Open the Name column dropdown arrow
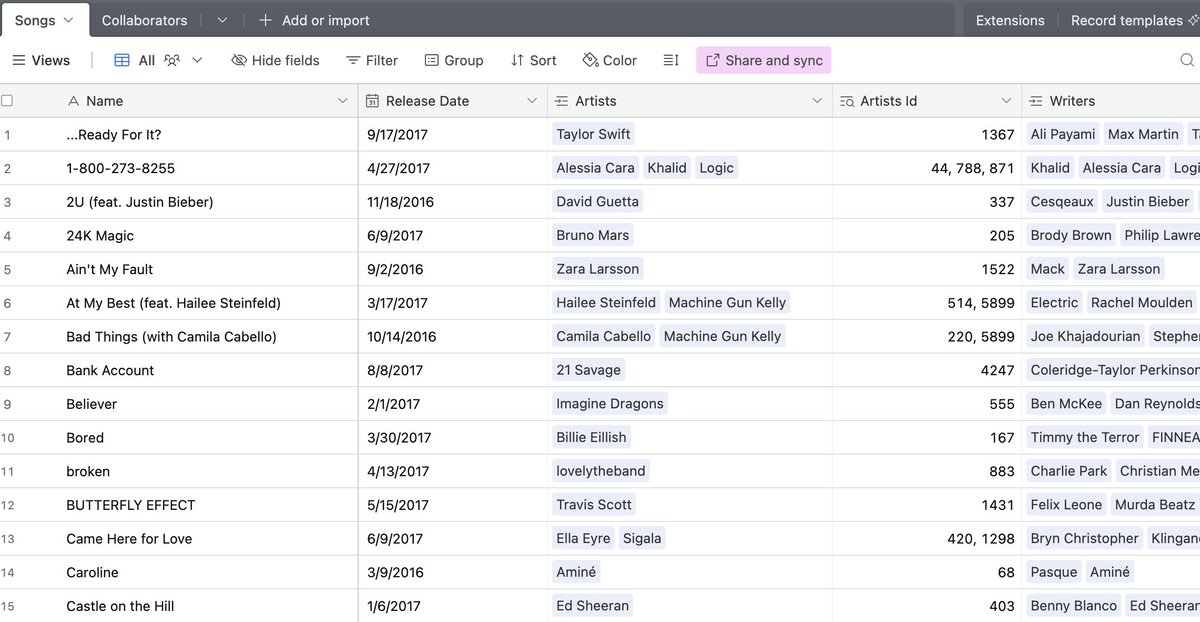1200x622 pixels. click(342, 101)
